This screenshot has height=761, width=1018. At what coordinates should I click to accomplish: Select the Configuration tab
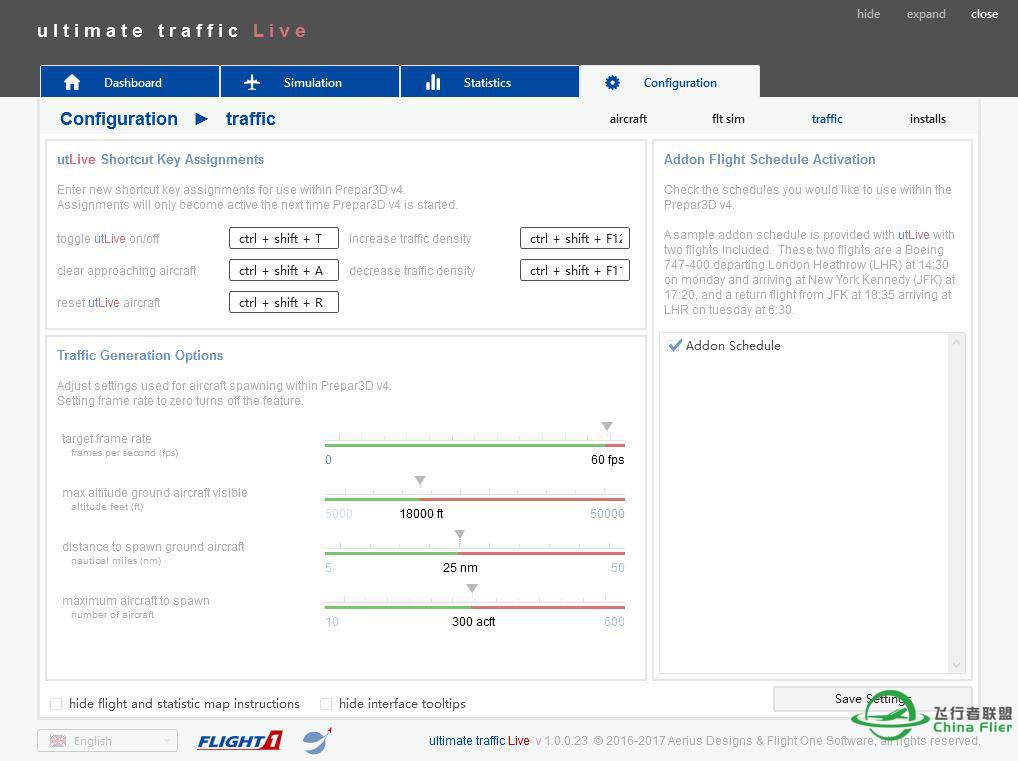point(669,81)
